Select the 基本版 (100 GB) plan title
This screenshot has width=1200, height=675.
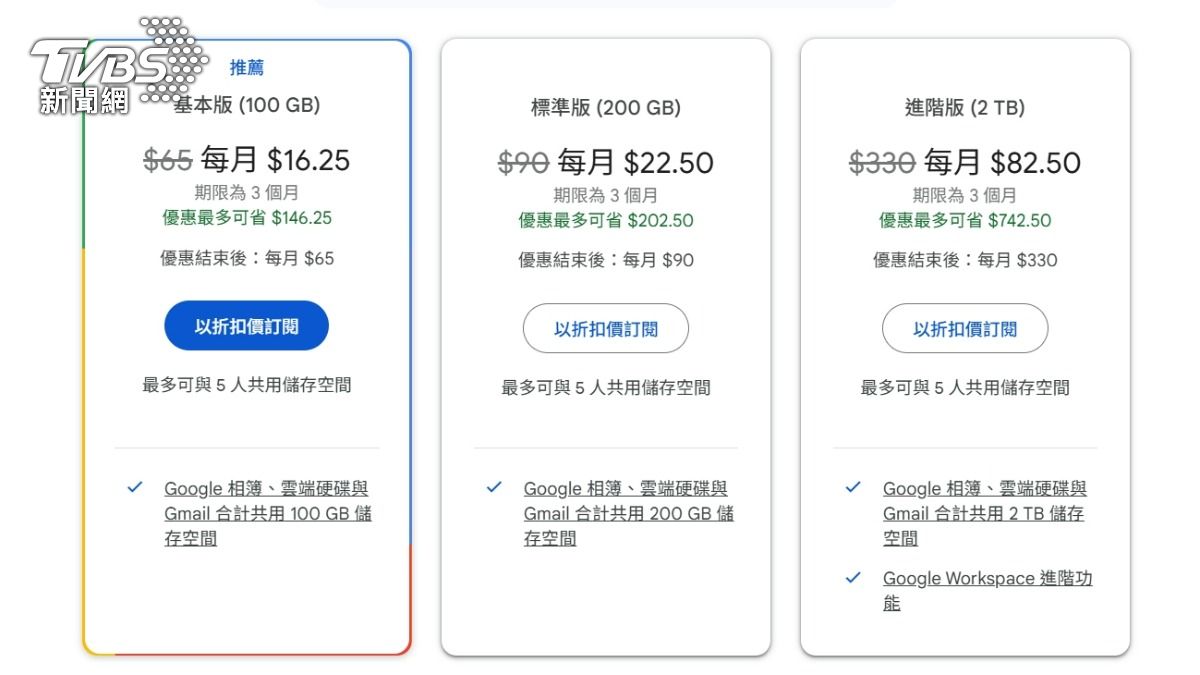[247, 106]
